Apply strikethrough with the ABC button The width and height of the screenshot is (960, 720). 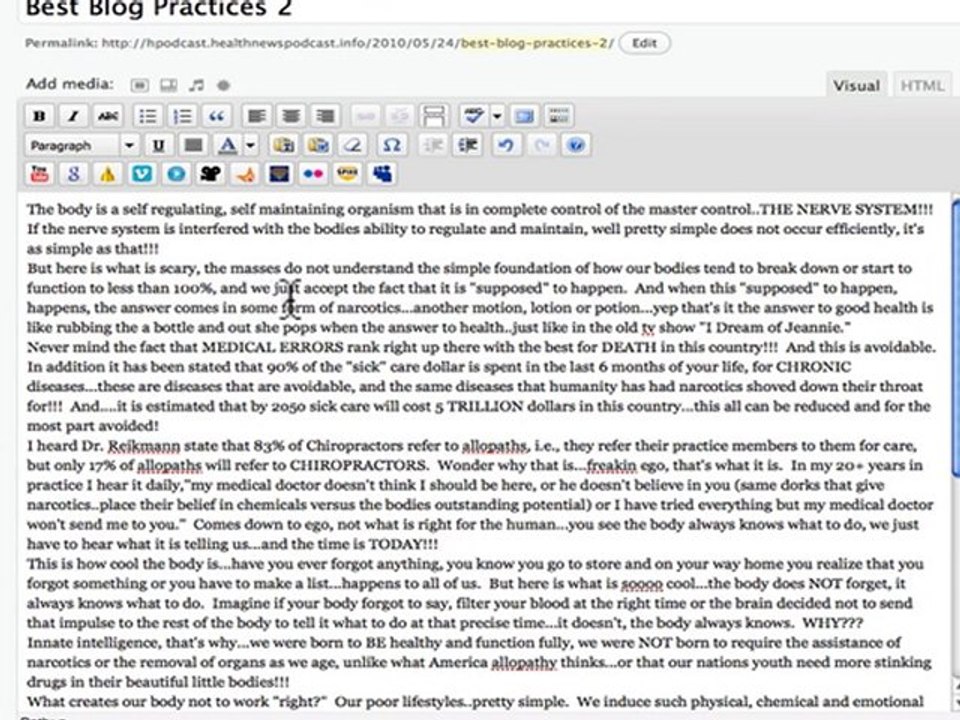click(108, 116)
